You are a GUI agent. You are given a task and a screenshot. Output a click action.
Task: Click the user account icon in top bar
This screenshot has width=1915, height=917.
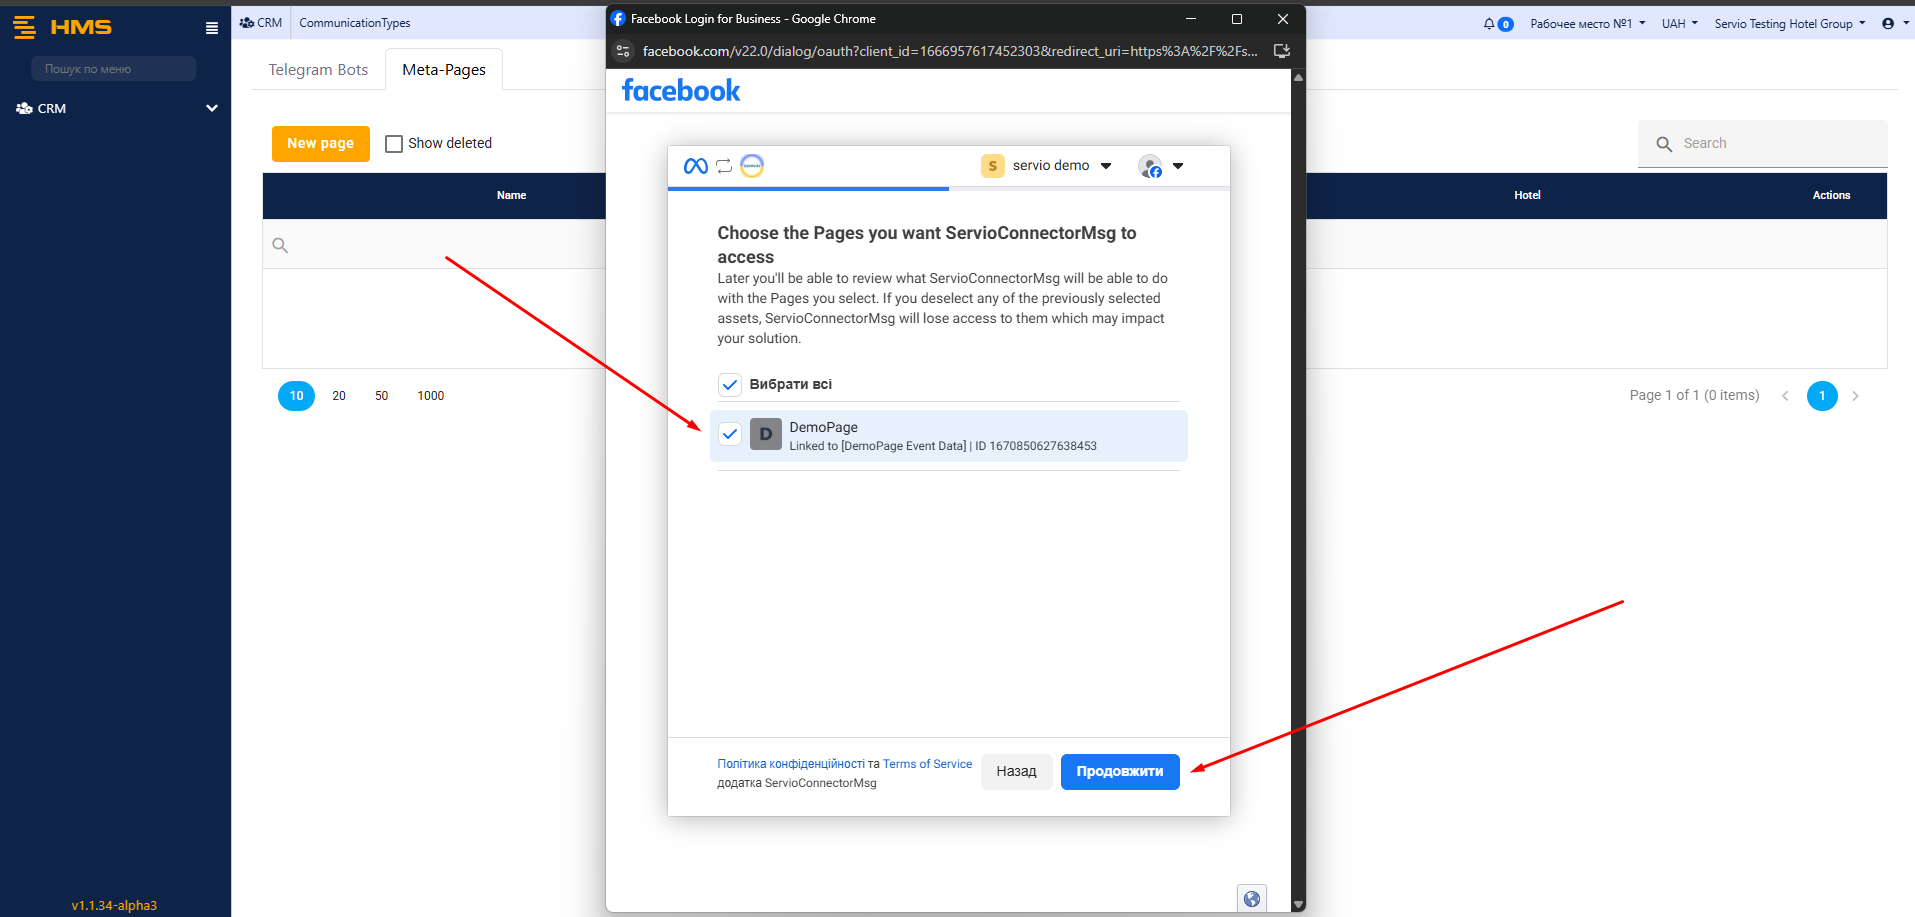click(x=1888, y=24)
